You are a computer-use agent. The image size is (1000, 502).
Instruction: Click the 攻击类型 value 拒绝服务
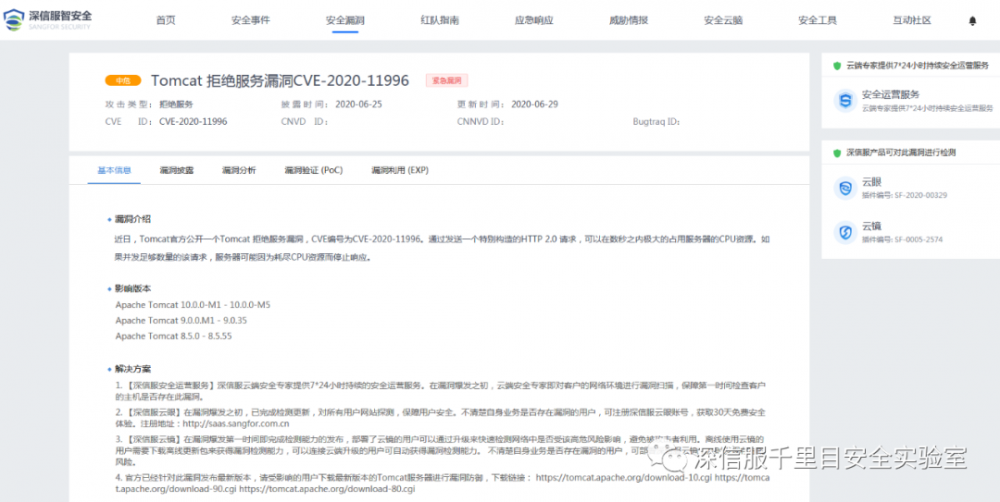tap(176, 104)
